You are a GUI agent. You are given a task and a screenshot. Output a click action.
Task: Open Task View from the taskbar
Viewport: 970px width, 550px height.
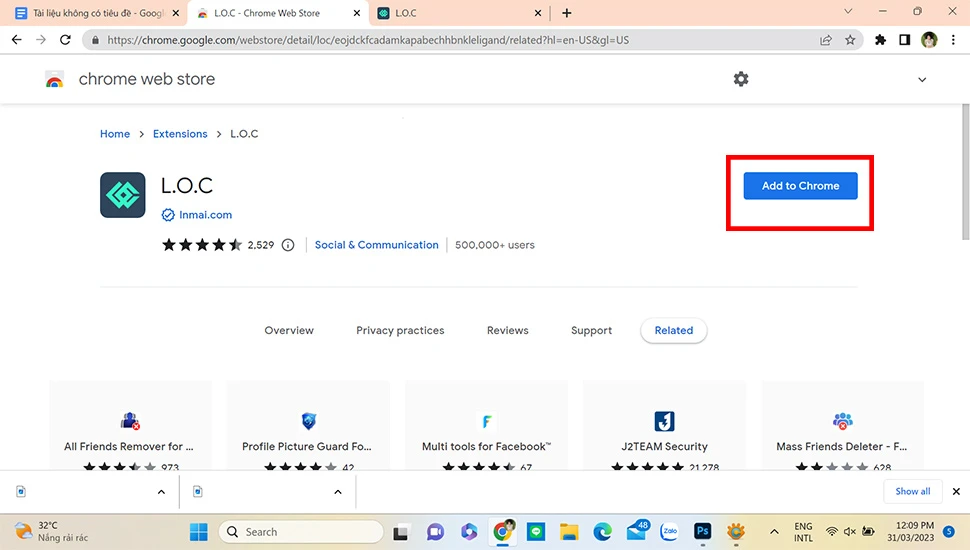400,531
